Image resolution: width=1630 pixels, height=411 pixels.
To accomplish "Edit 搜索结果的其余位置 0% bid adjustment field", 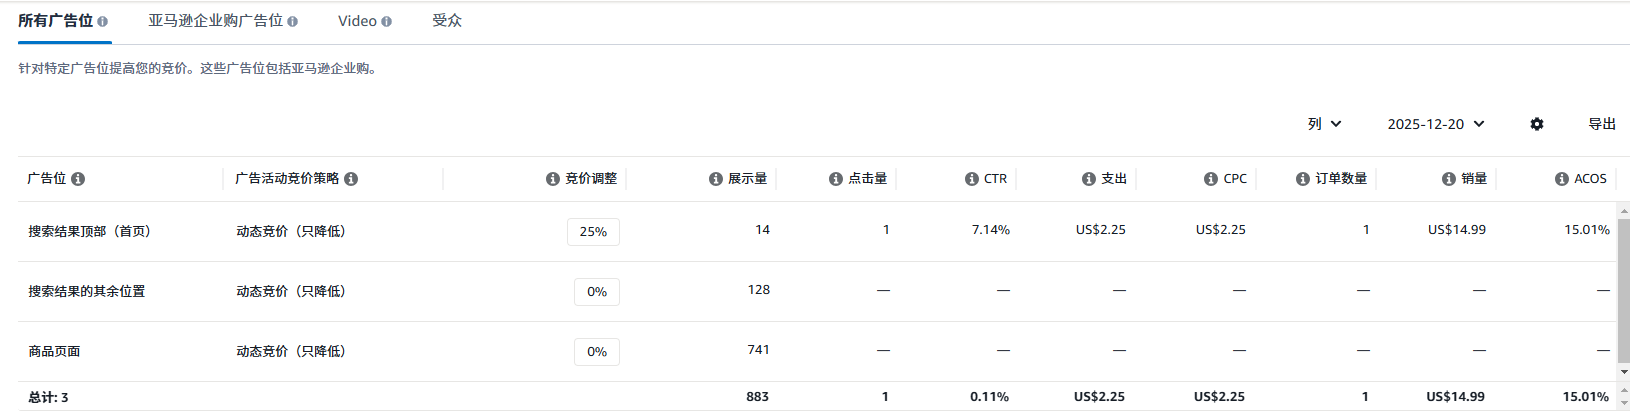I will pyautogui.click(x=597, y=292).
